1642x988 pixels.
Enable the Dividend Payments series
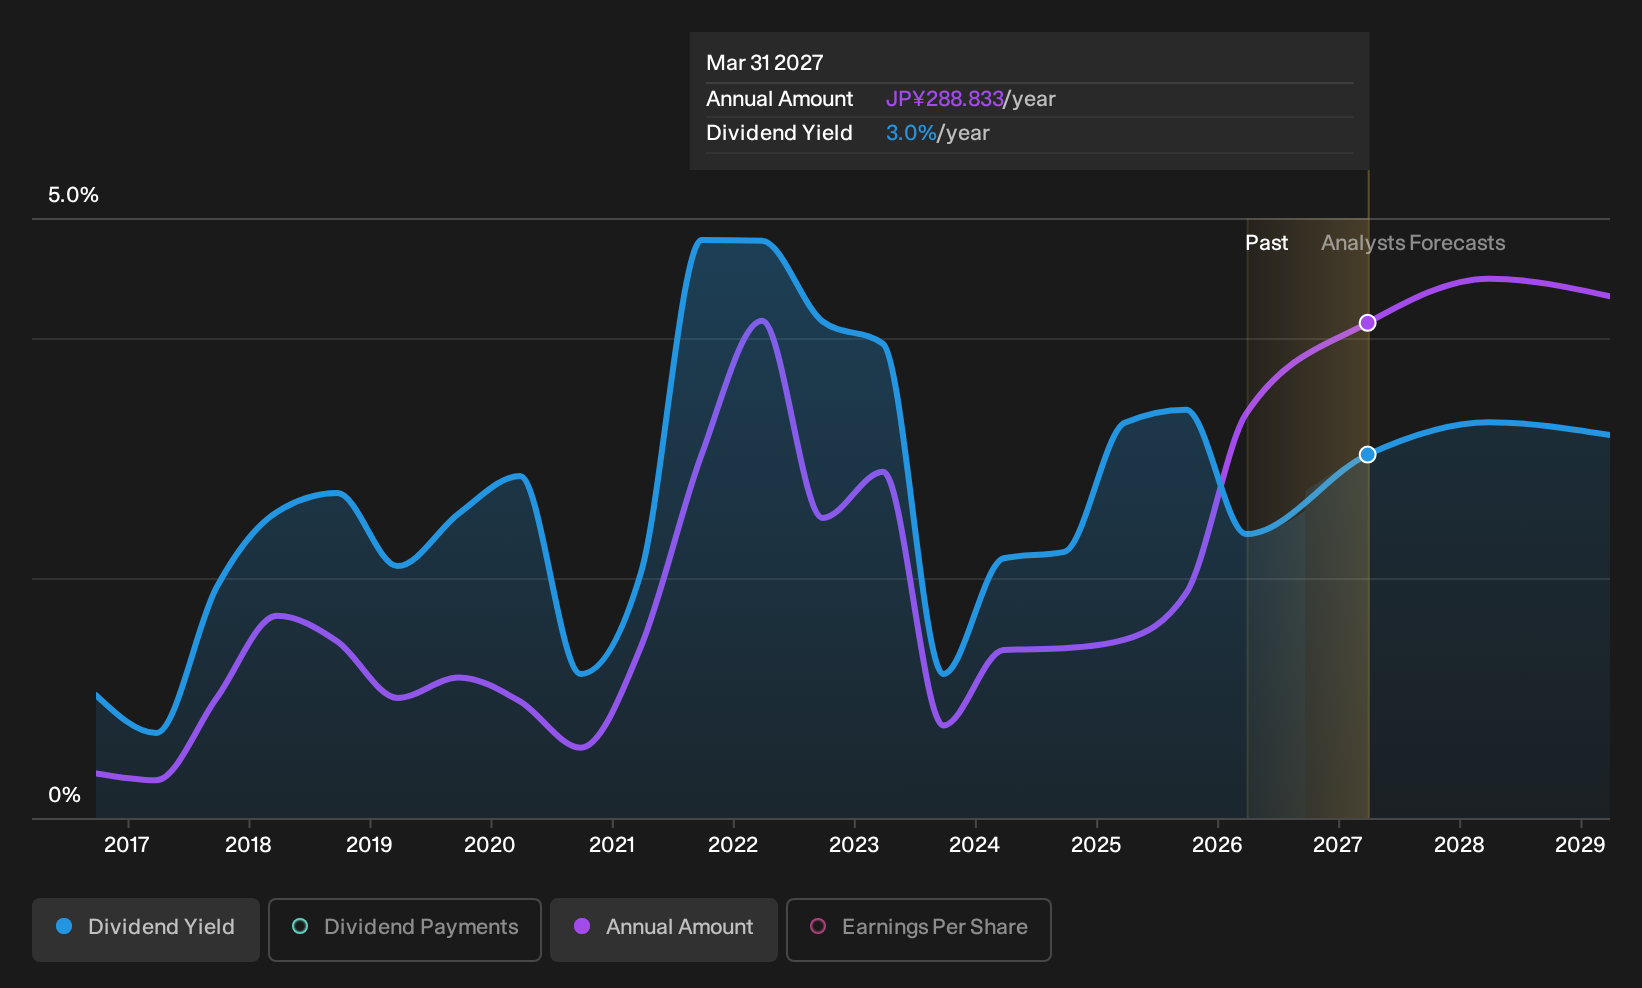[405, 929]
